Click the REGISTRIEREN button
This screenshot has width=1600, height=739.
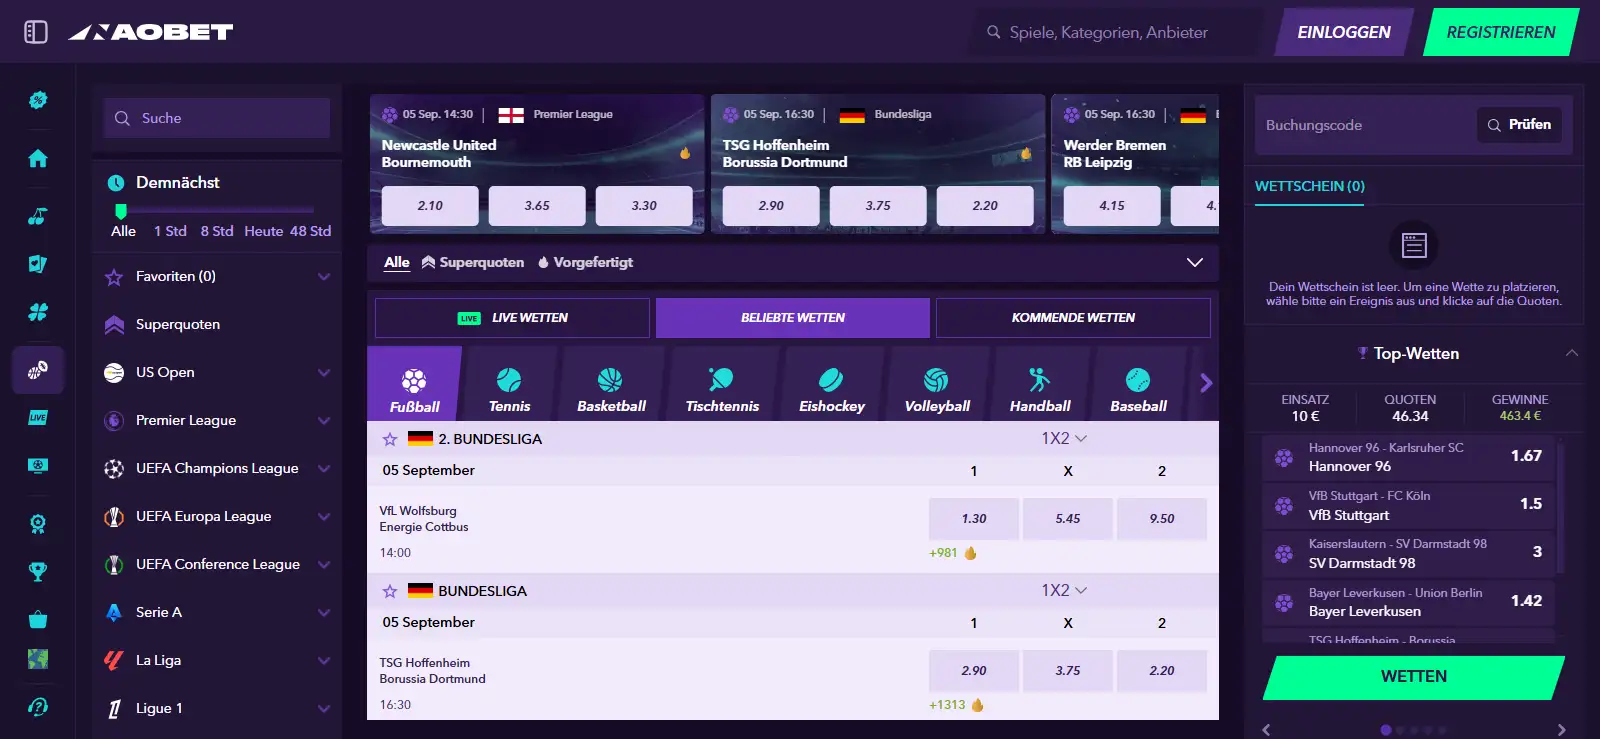point(1501,32)
